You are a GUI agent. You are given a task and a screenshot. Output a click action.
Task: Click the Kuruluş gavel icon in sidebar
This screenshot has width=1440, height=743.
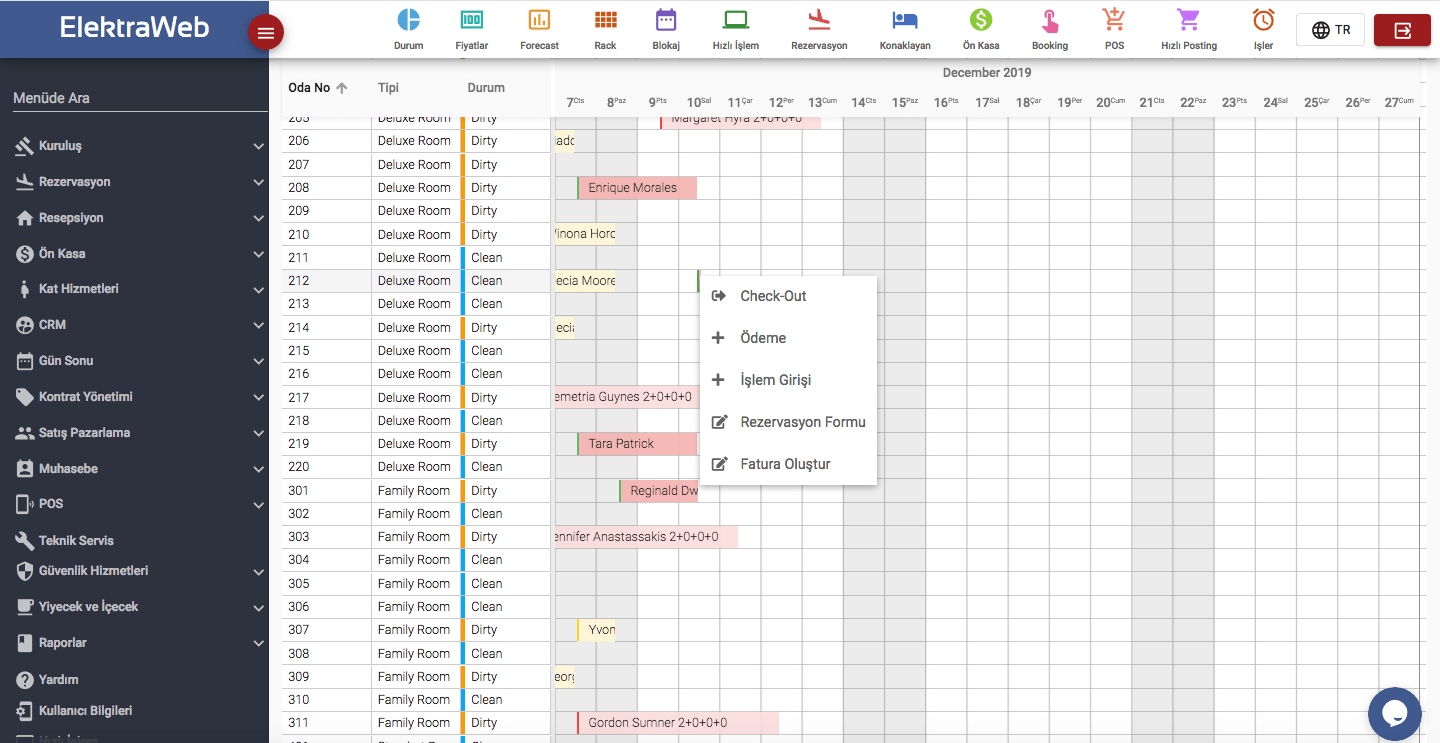click(25, 146)
